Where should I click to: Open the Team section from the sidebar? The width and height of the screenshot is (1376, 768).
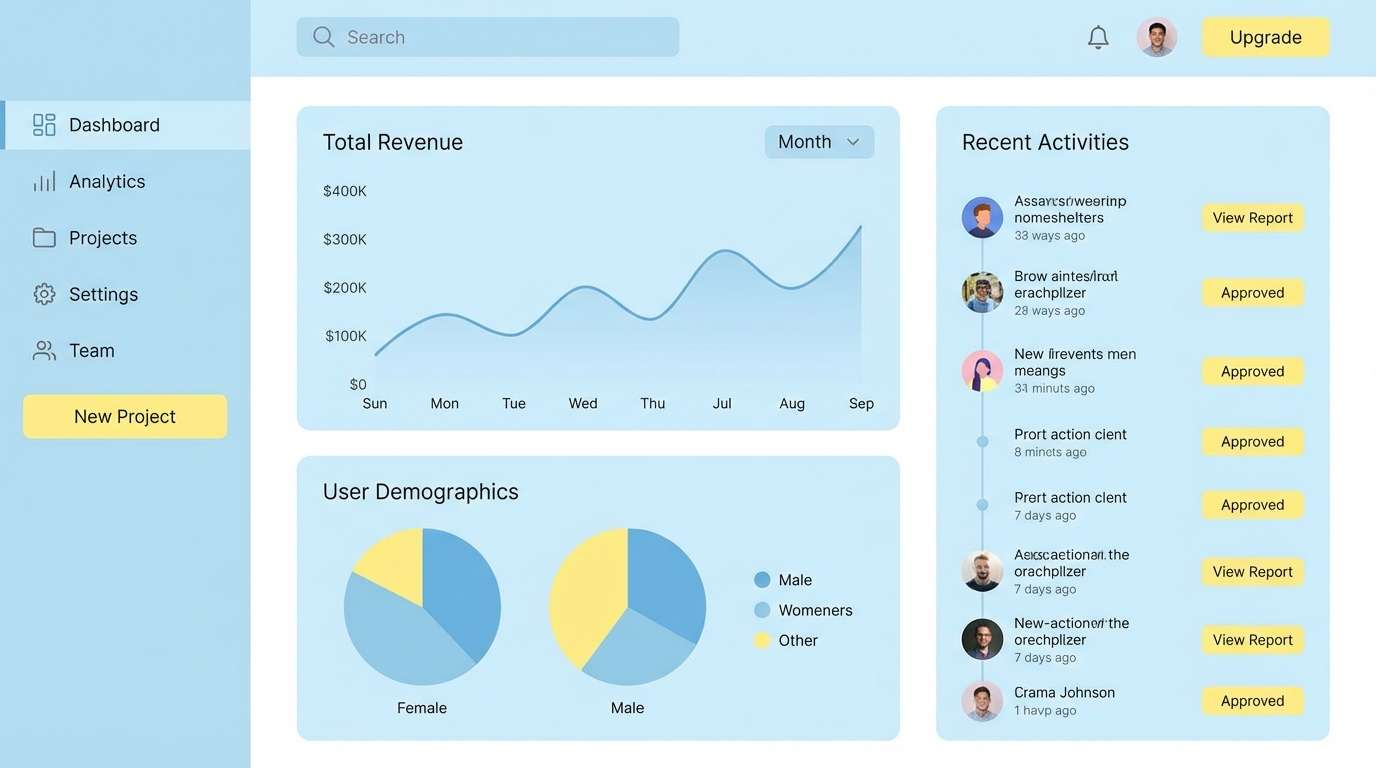91,350
